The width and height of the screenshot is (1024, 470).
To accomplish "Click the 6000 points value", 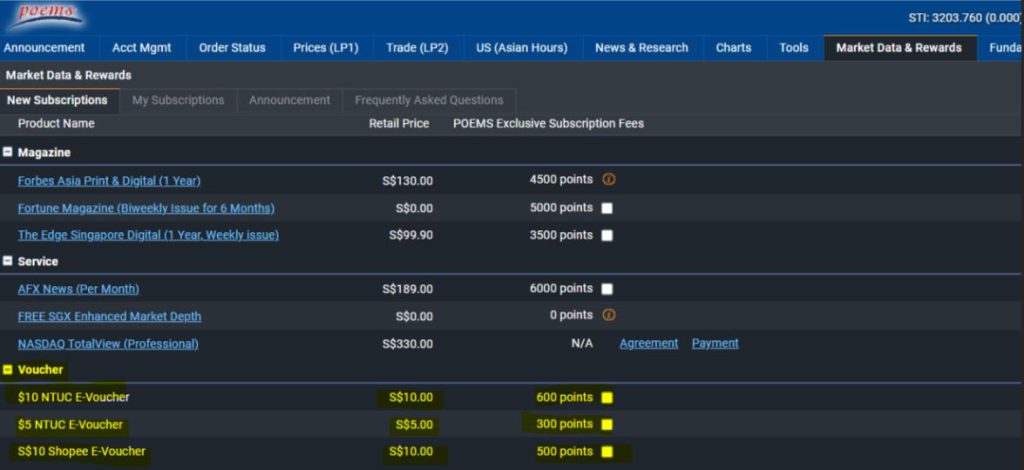I will tap(561, 289).
